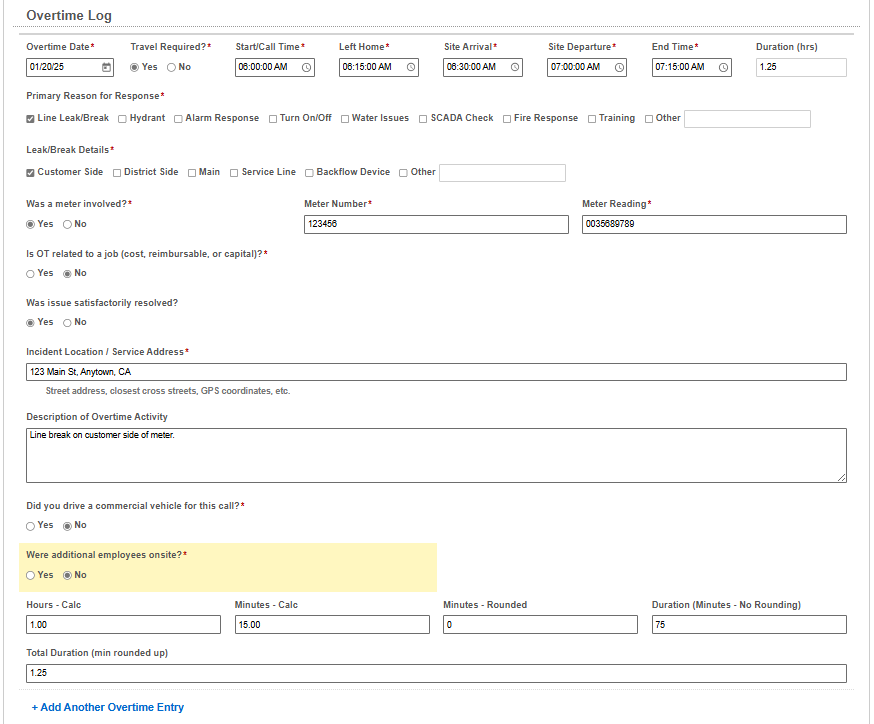Check the Hydrant reason checkbox

point(122,119)
